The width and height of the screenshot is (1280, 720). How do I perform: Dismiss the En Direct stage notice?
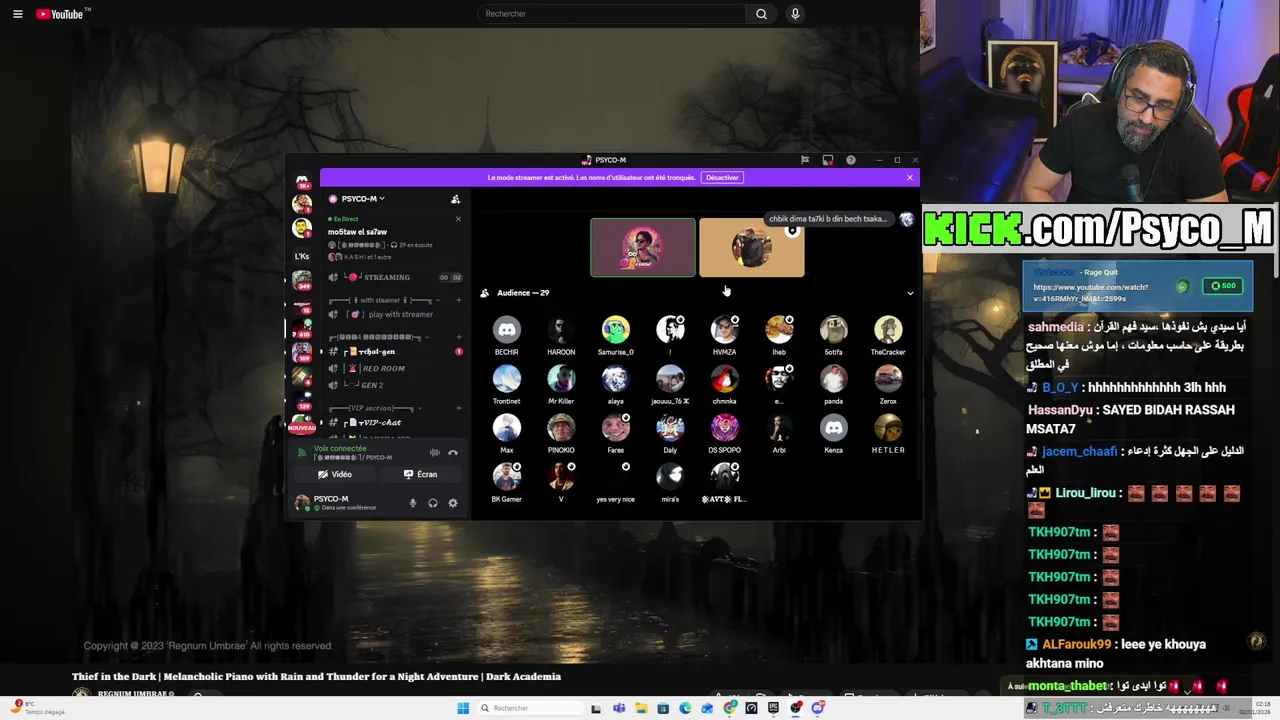point(458,219)
